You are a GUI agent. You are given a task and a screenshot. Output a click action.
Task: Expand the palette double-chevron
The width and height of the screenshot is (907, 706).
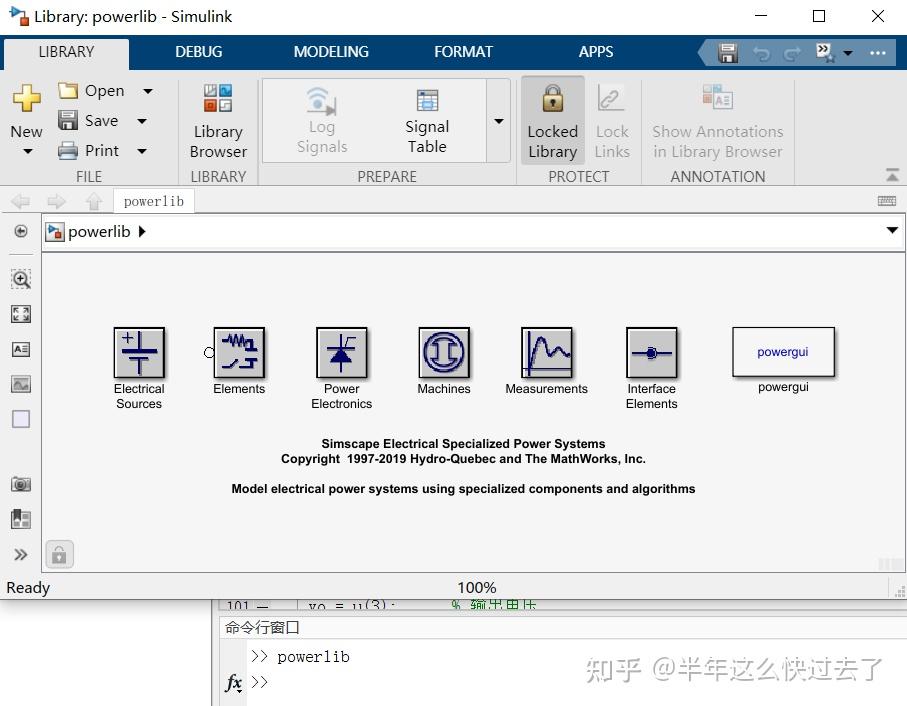(x=21, y=555)
